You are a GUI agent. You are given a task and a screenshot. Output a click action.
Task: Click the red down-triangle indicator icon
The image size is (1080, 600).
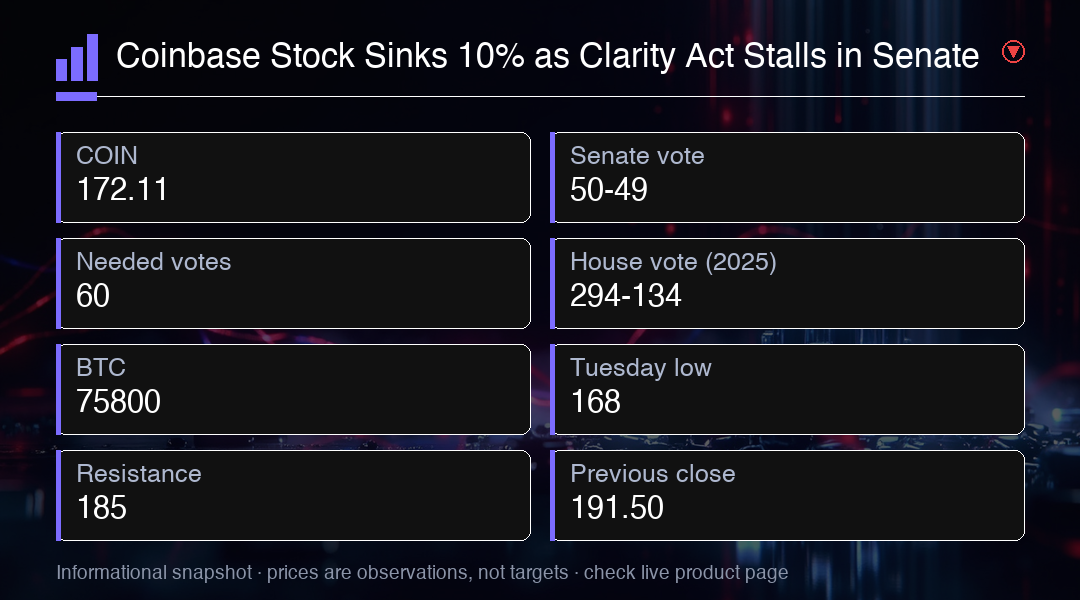(1013, 52)
